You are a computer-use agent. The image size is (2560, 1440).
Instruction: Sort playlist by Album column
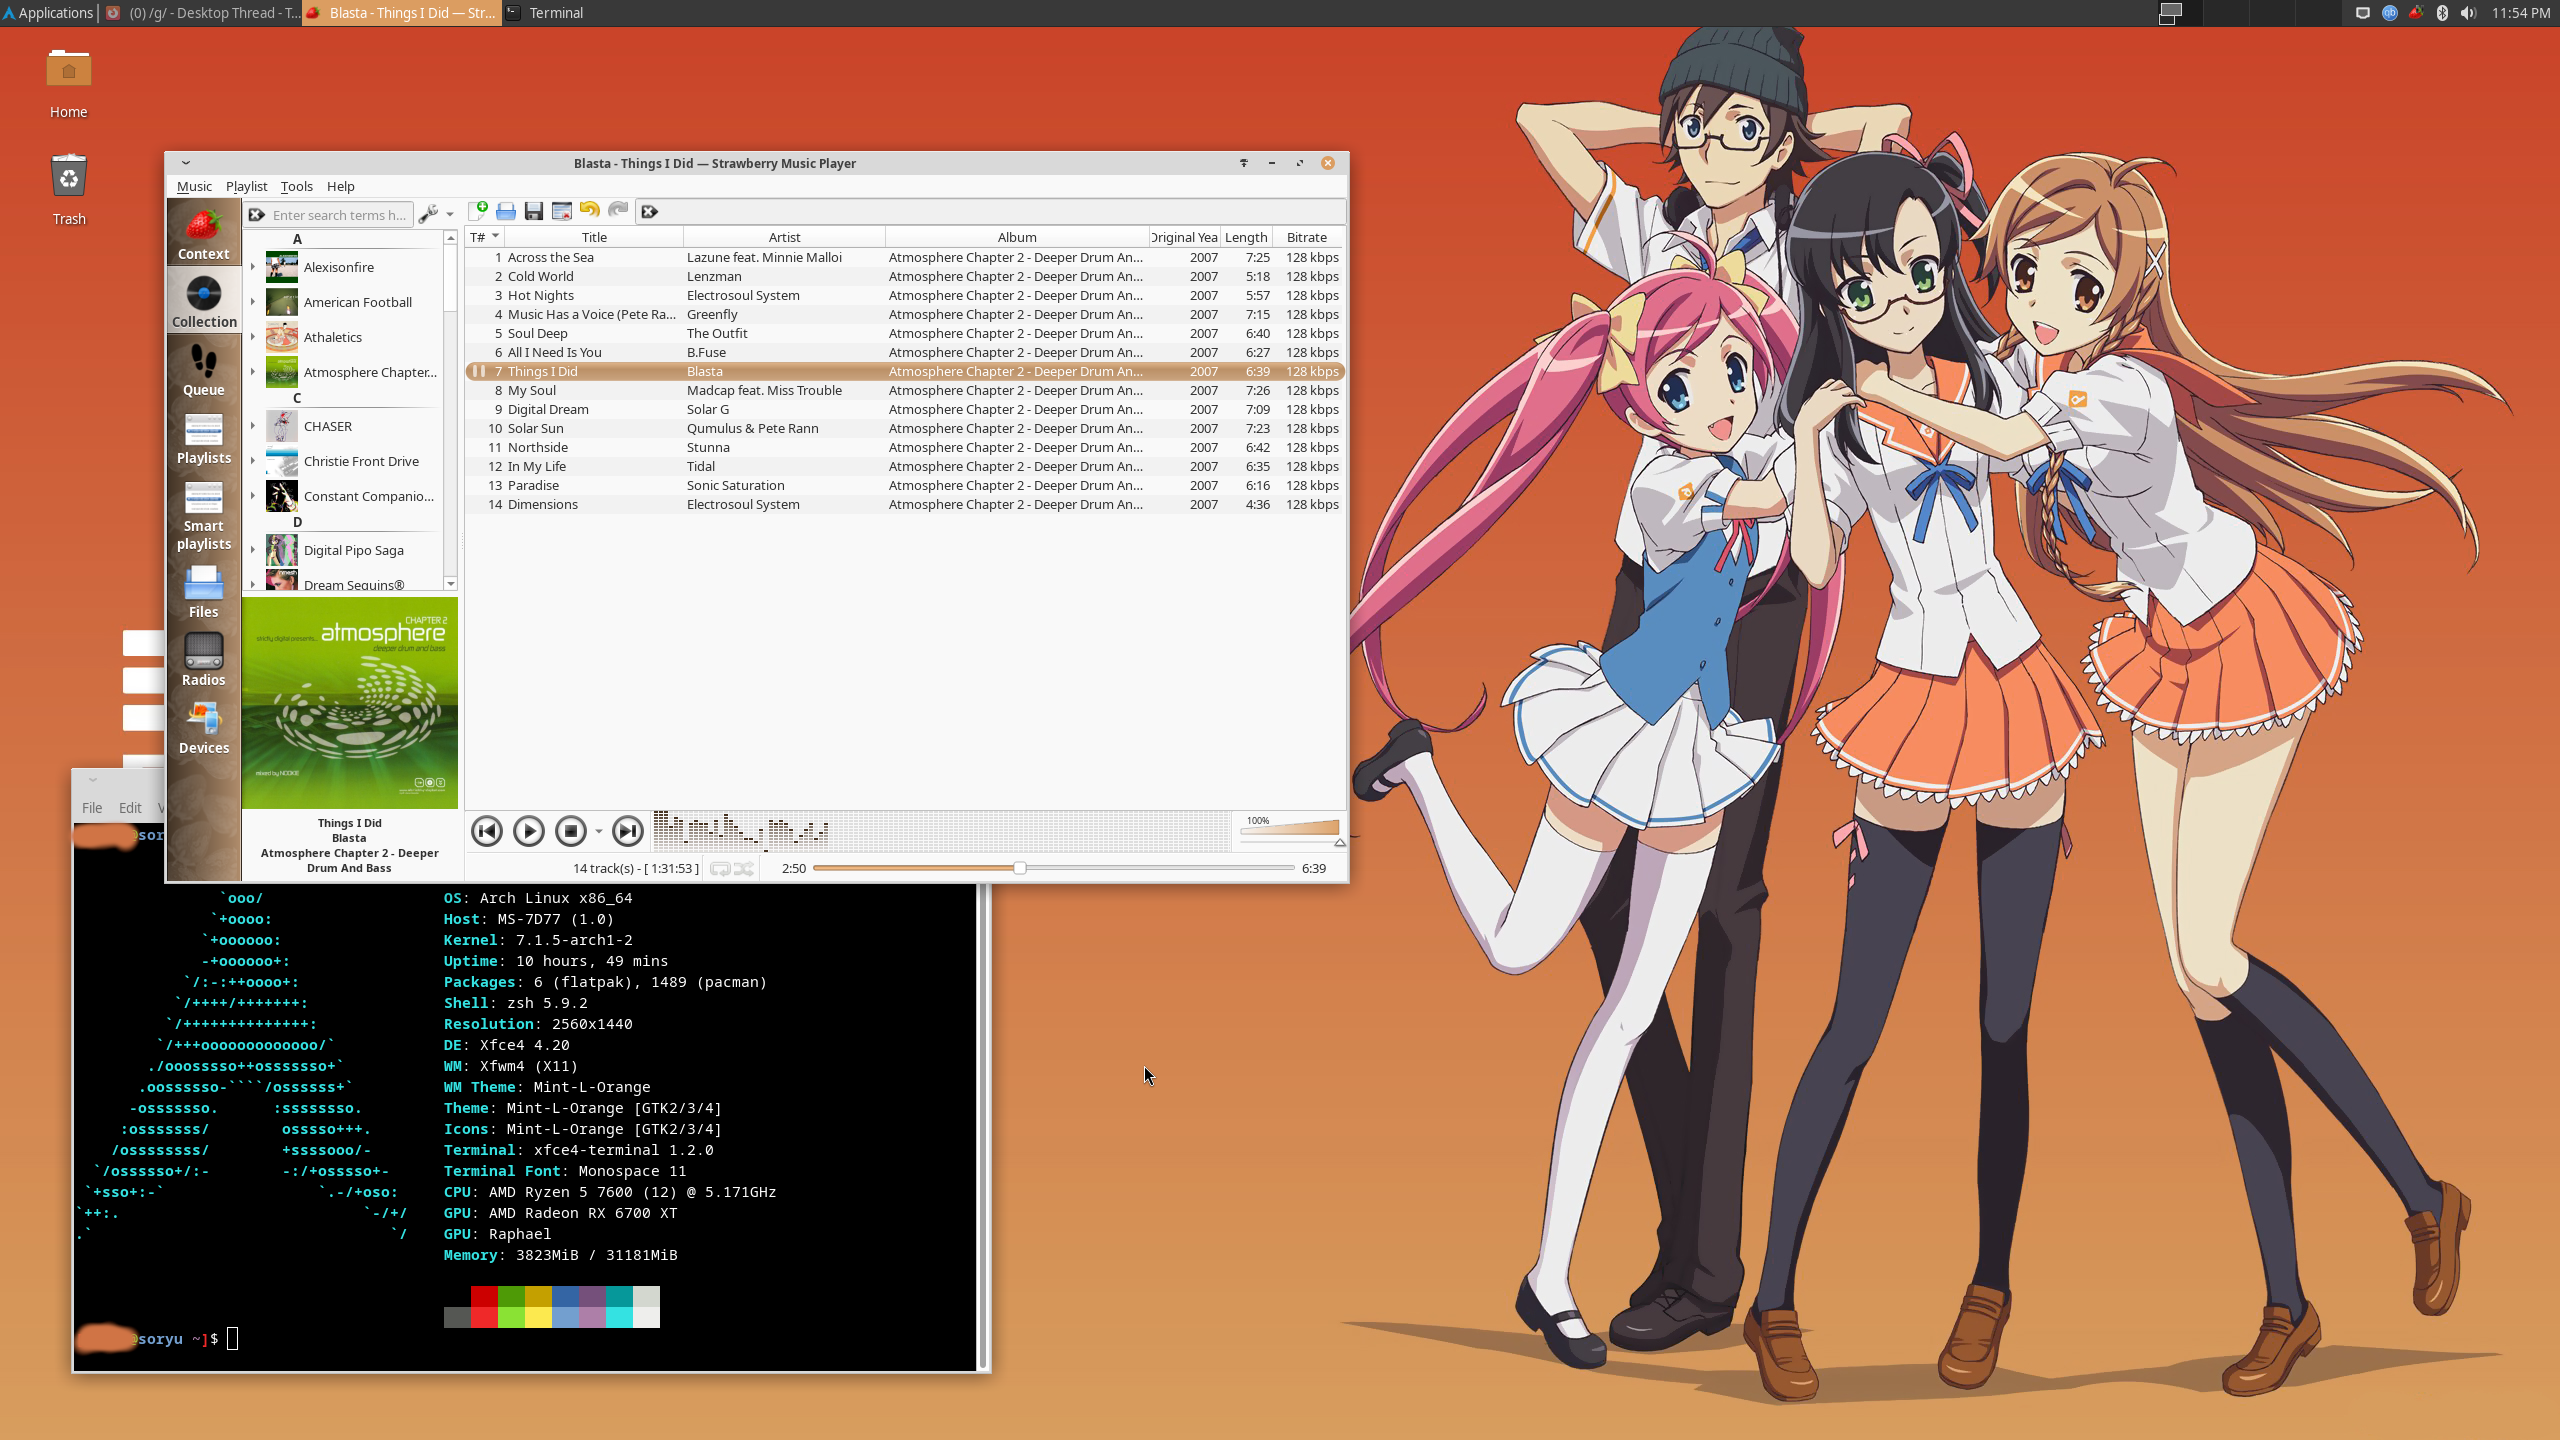1016,237
